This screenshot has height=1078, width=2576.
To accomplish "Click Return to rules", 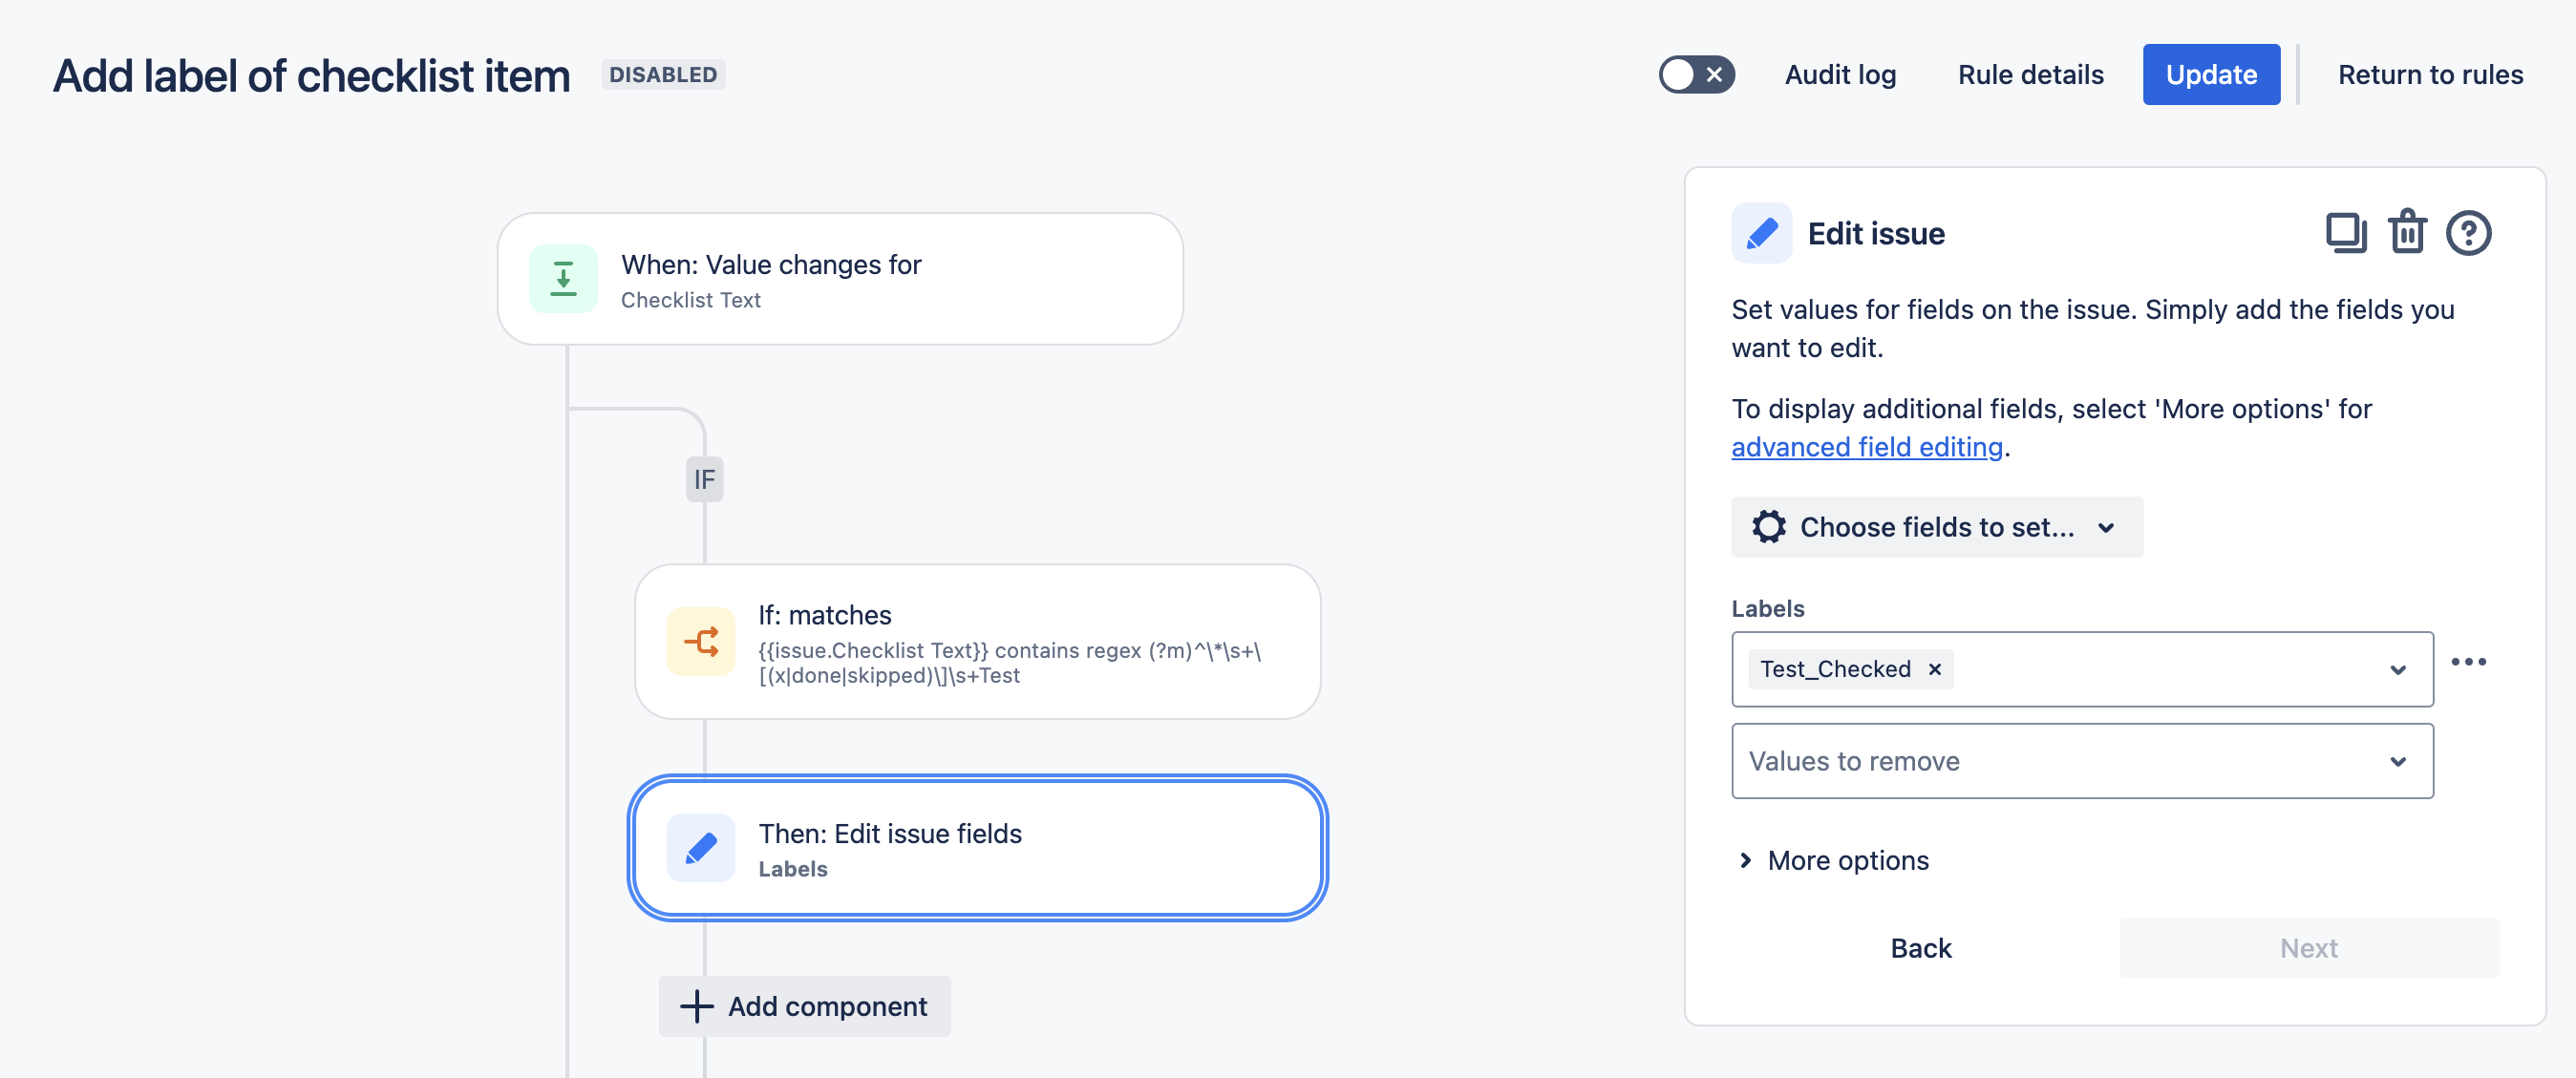I will [2430, 75].
